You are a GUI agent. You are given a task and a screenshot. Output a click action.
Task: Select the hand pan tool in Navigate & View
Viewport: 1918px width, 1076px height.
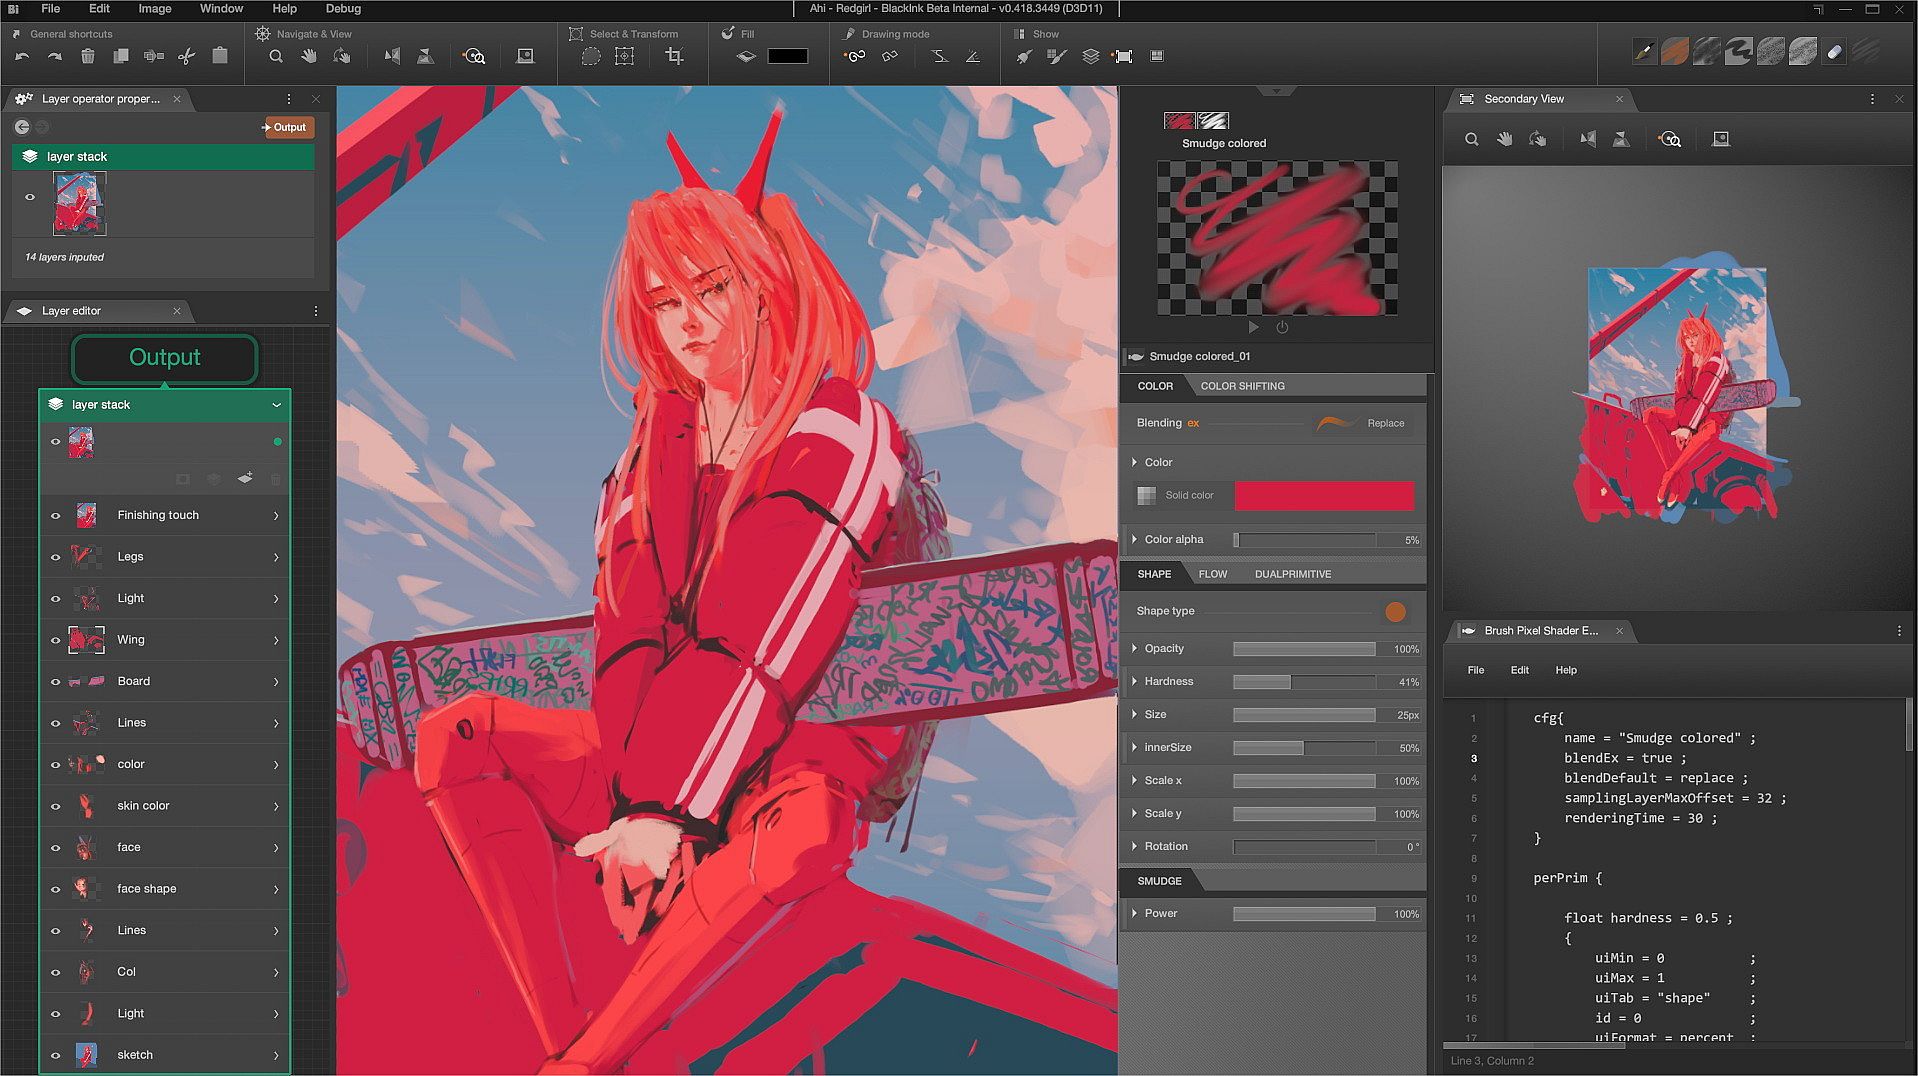point(309,57)
